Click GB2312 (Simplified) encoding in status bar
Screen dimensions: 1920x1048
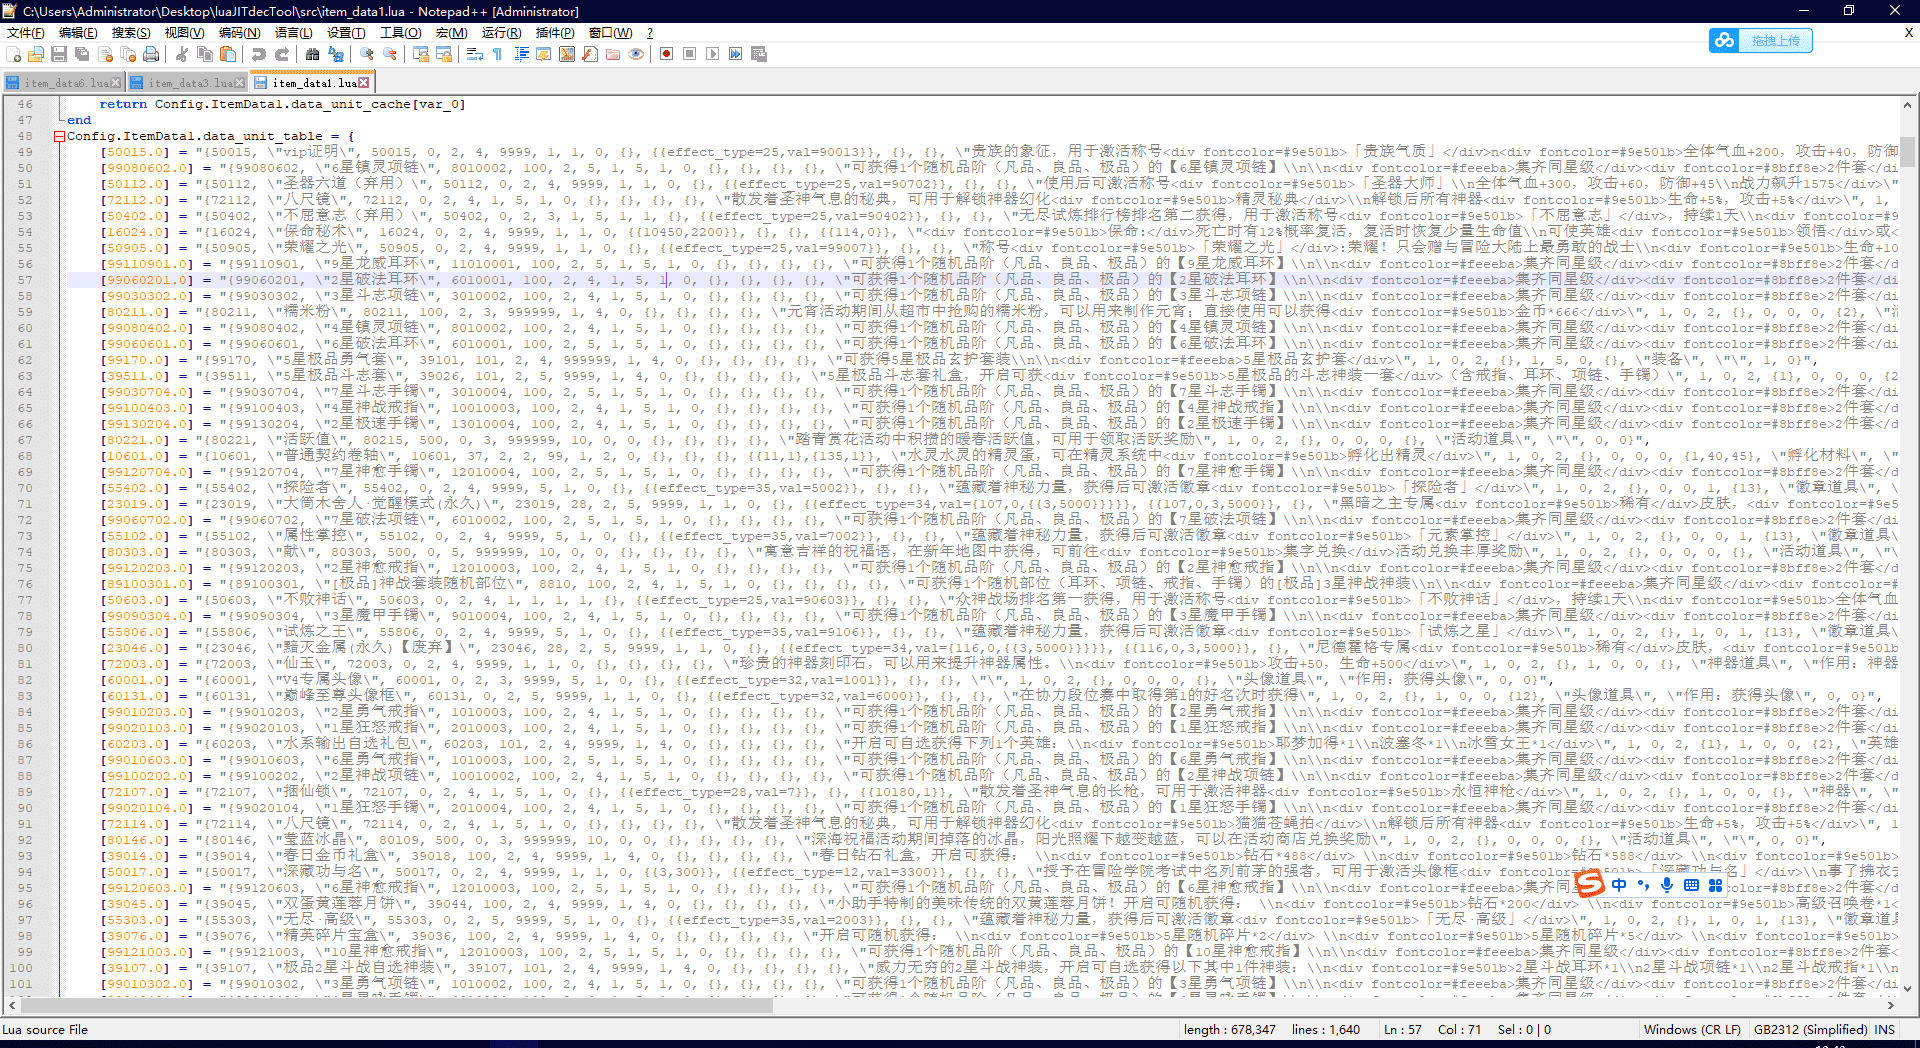(1811, 1030)
